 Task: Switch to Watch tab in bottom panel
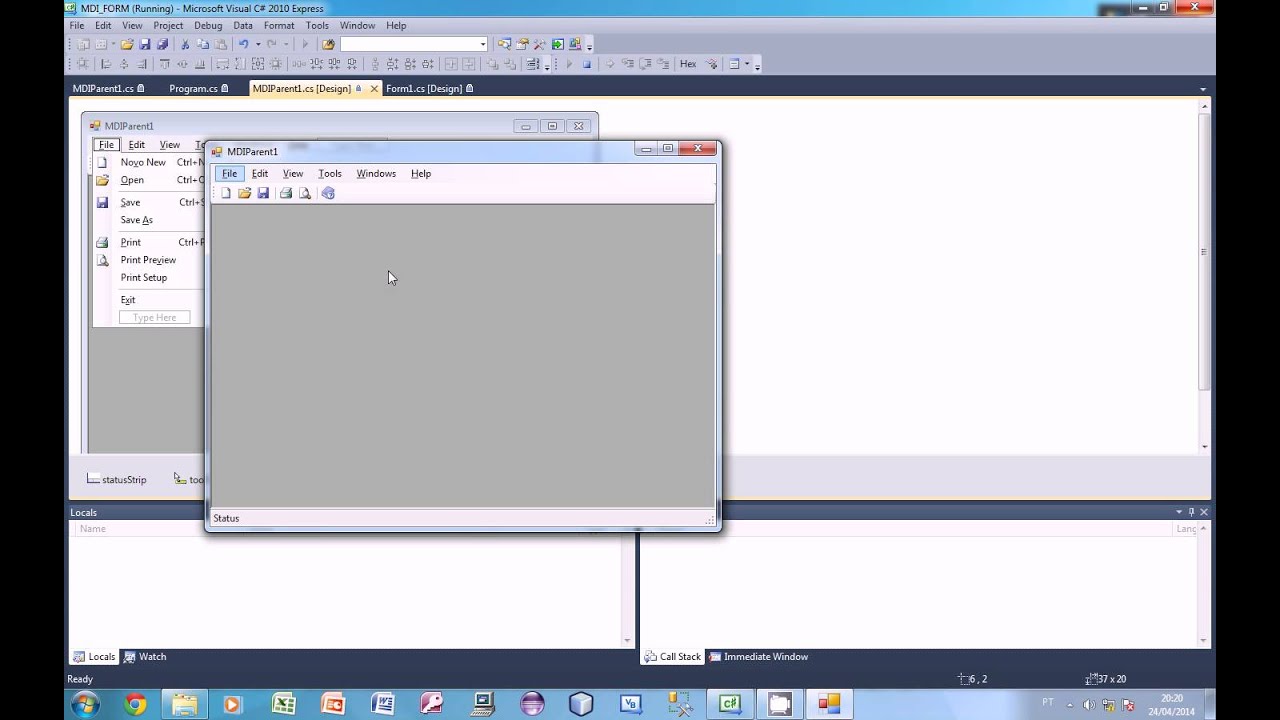tap(145, 657)
